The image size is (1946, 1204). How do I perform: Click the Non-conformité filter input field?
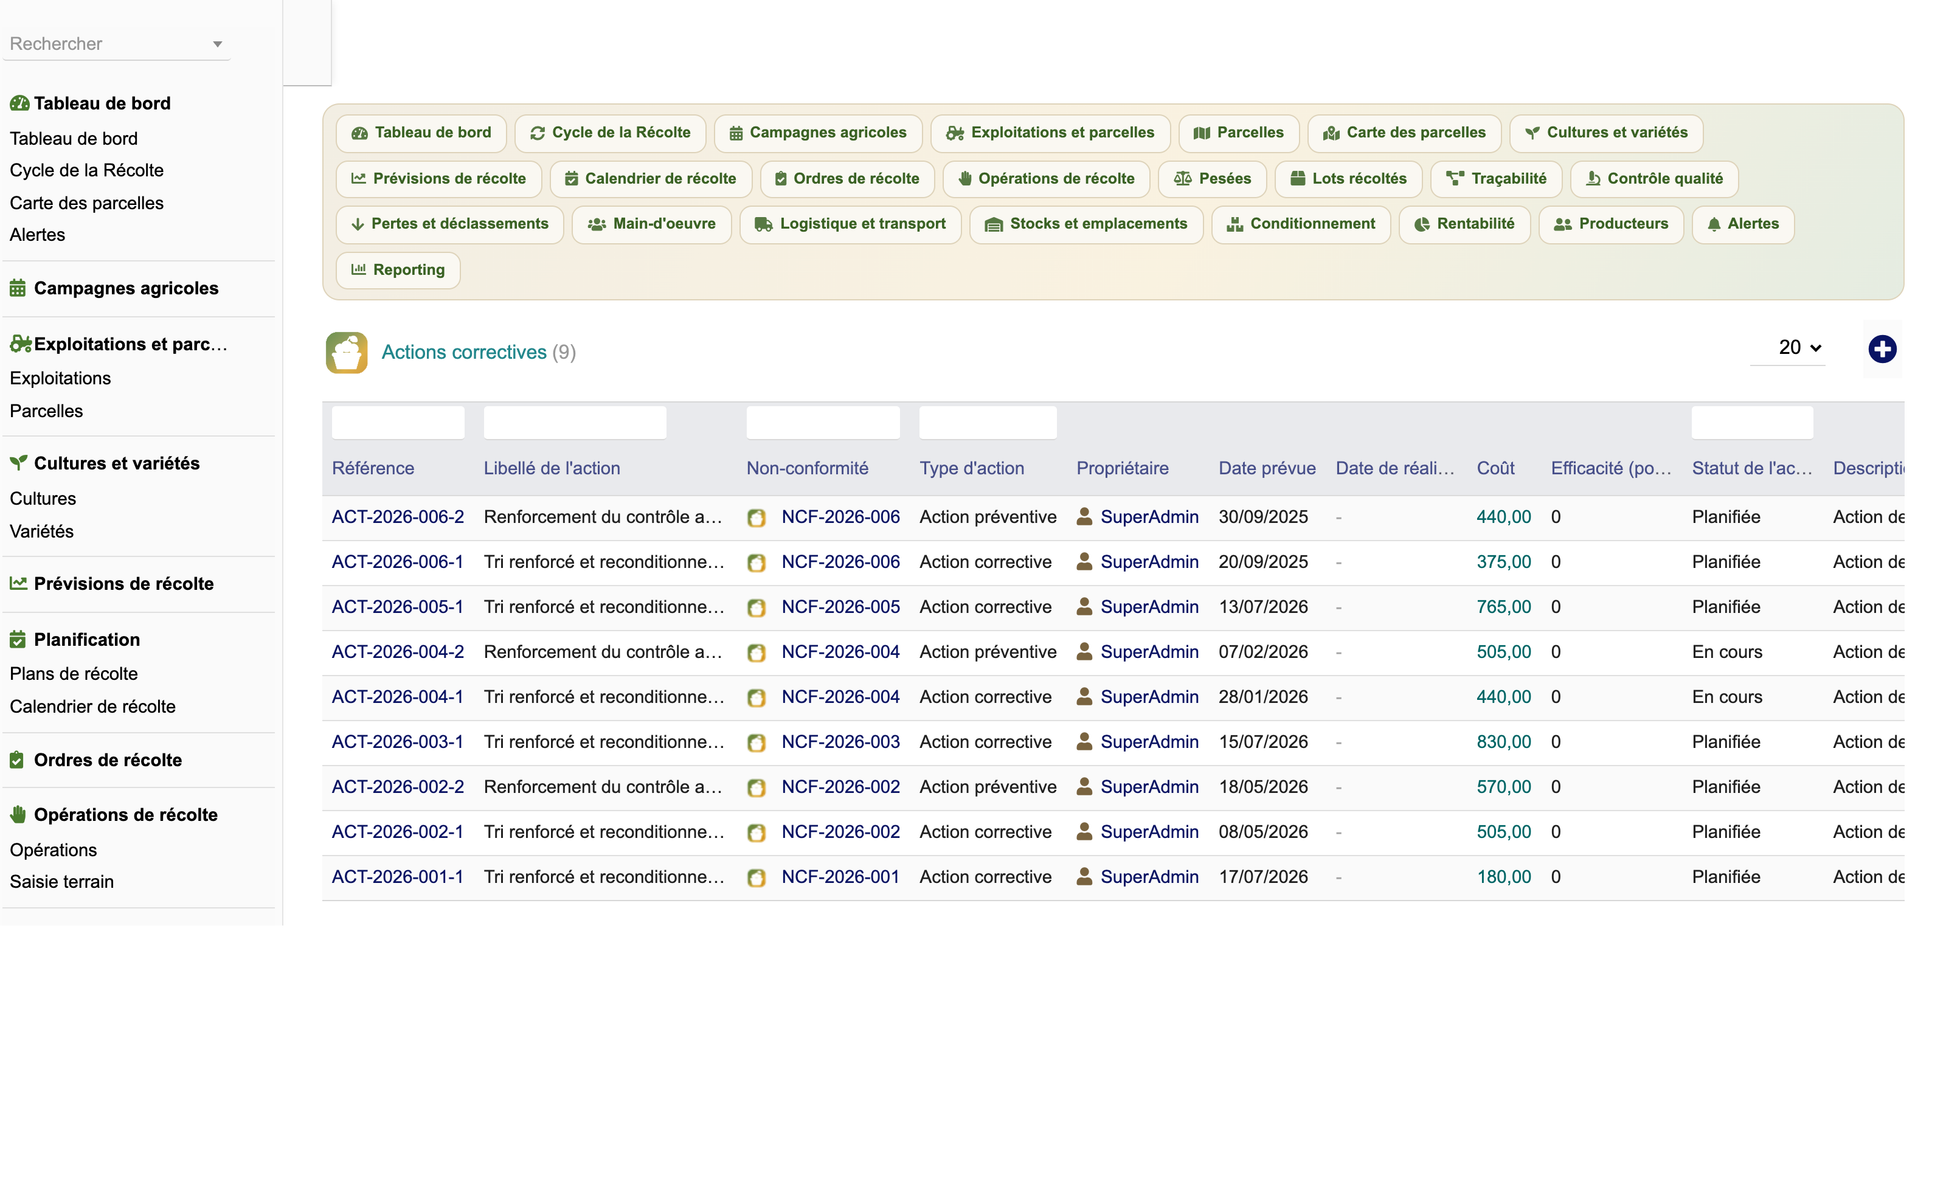pyautogui.click(x=823, y=422)
